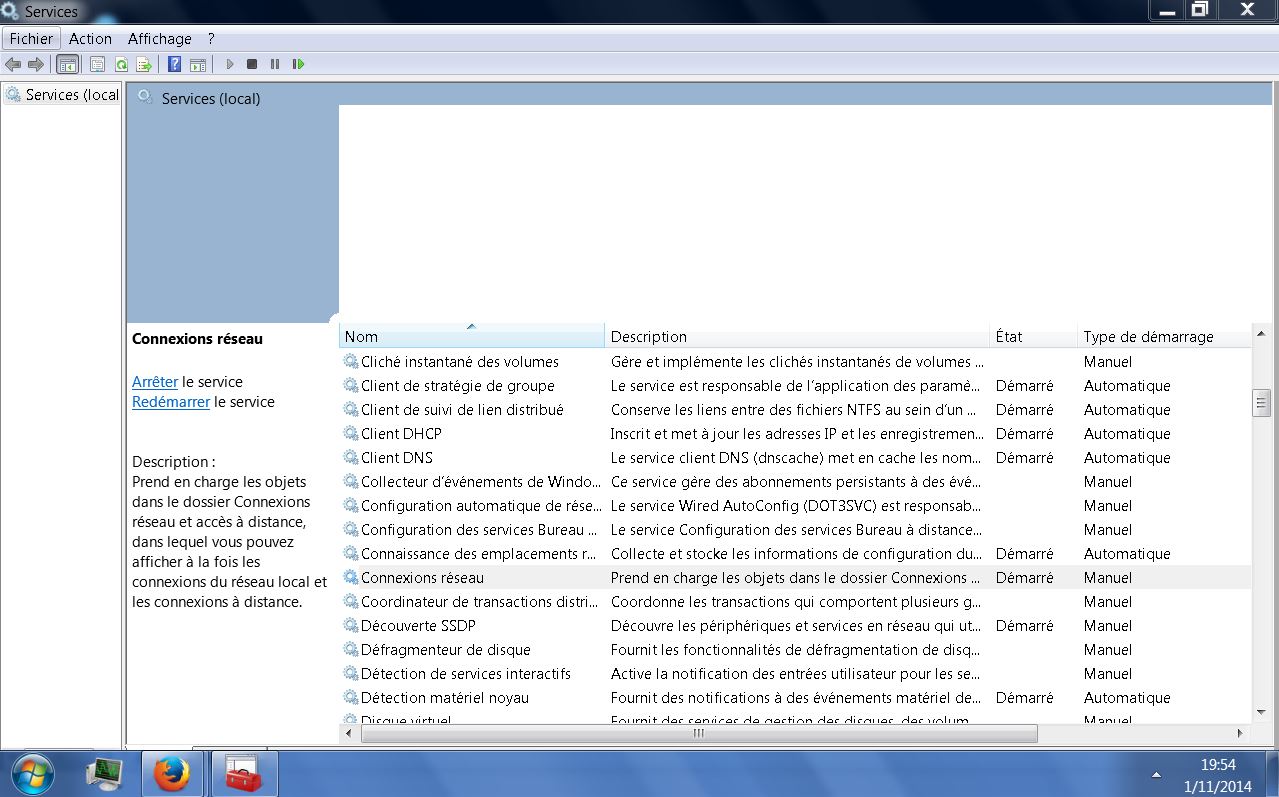Sort by Type de démarrage column header

(x=1164, y=336)
